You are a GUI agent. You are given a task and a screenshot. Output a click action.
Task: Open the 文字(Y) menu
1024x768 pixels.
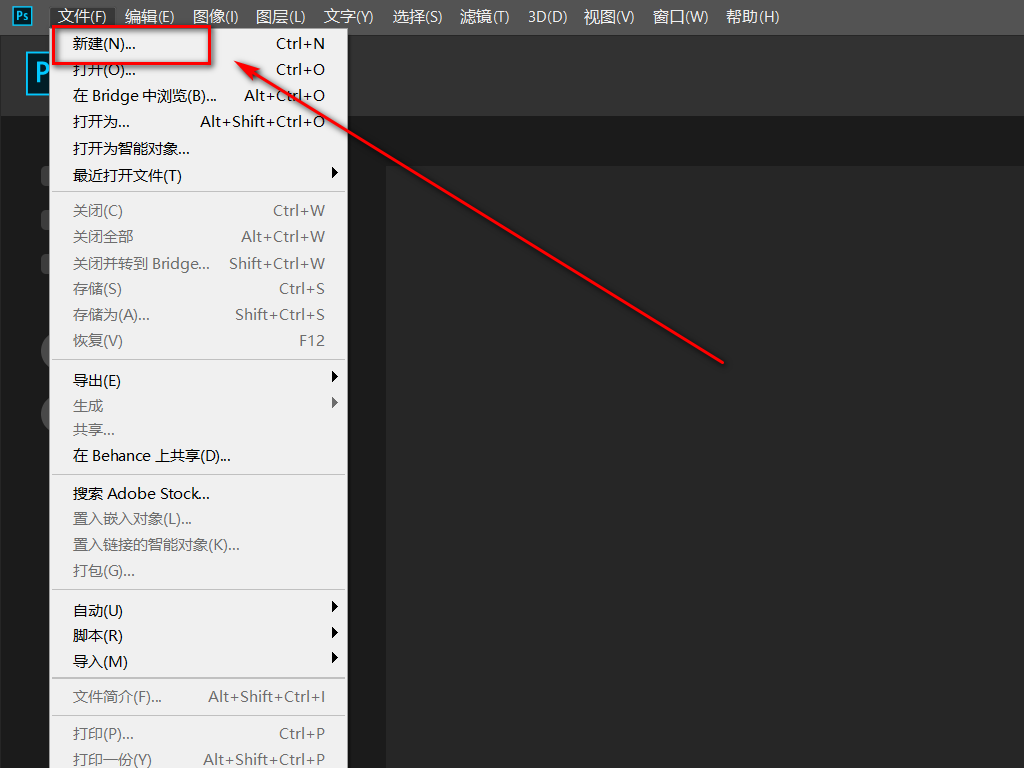click(349, 17)
